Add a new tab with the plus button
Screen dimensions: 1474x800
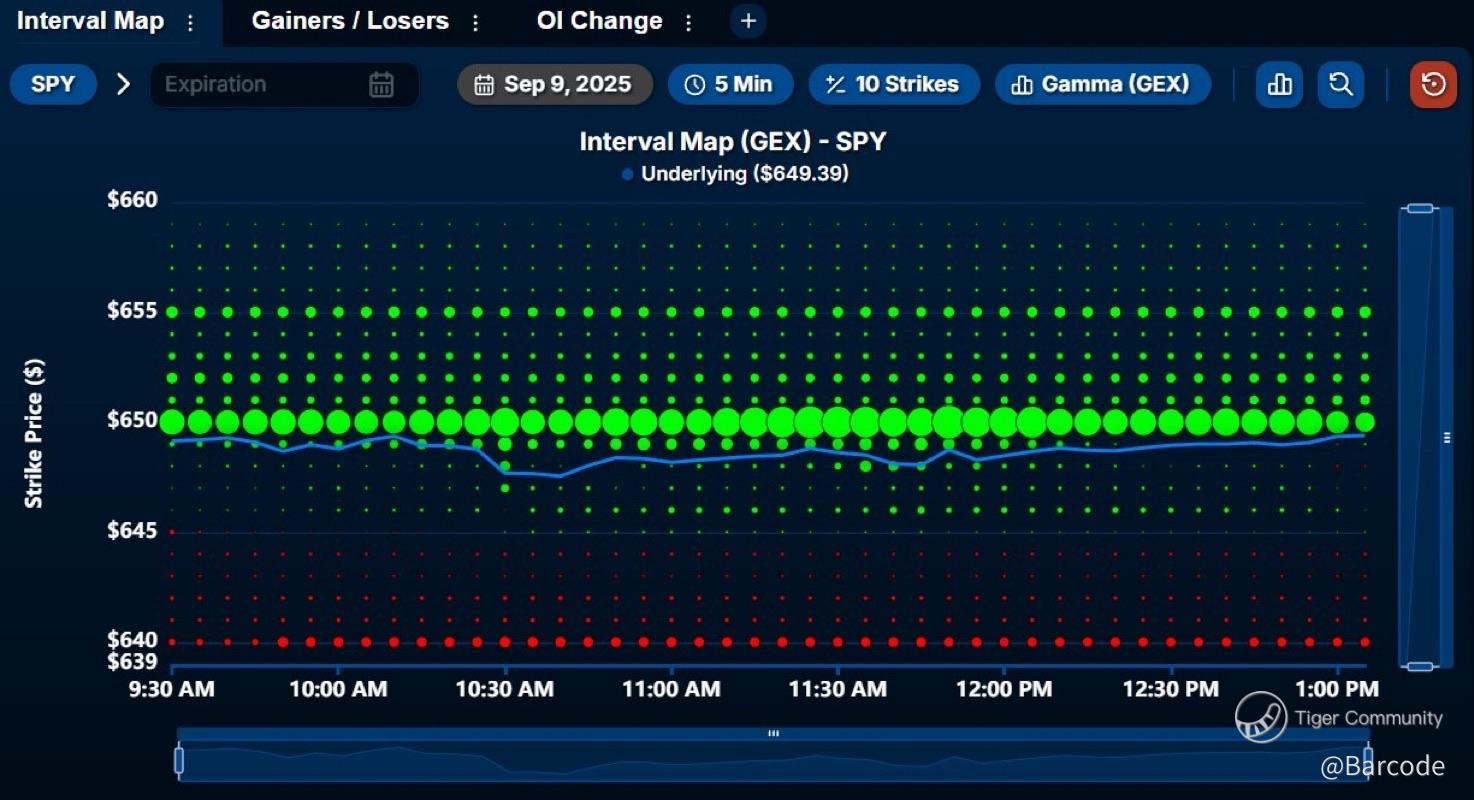[x=748, y=21]
